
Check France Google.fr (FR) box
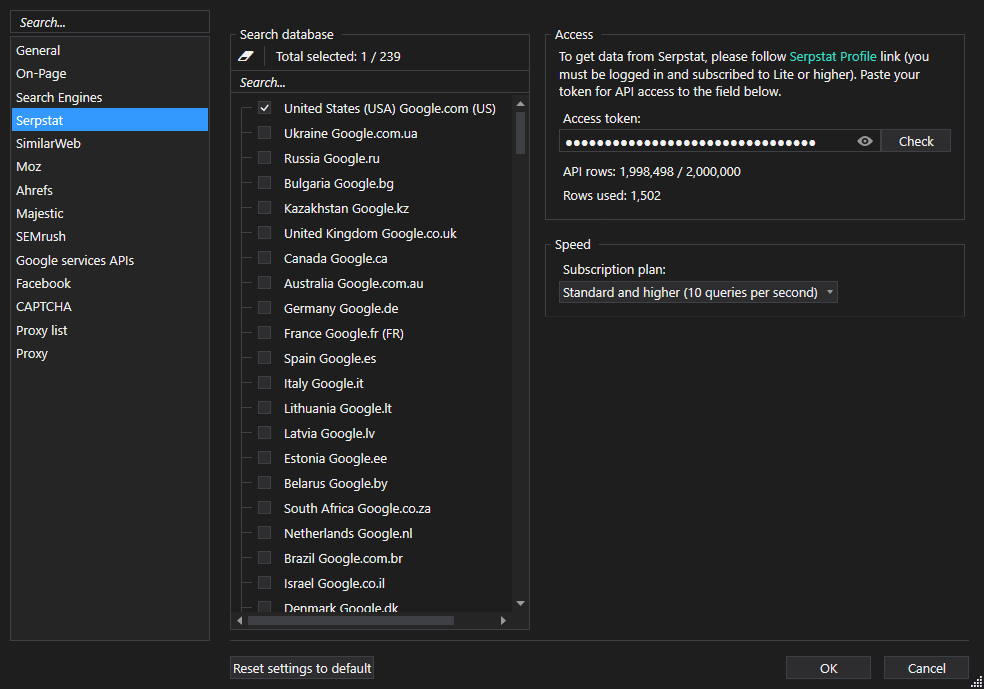(x=265, y=333)
